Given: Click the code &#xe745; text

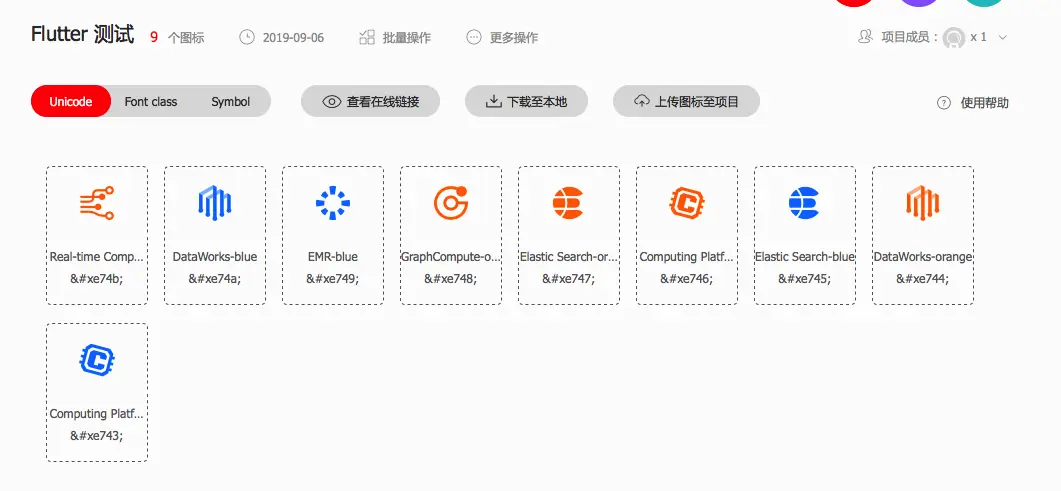Looking at the screenshot, I should (805, 279).
